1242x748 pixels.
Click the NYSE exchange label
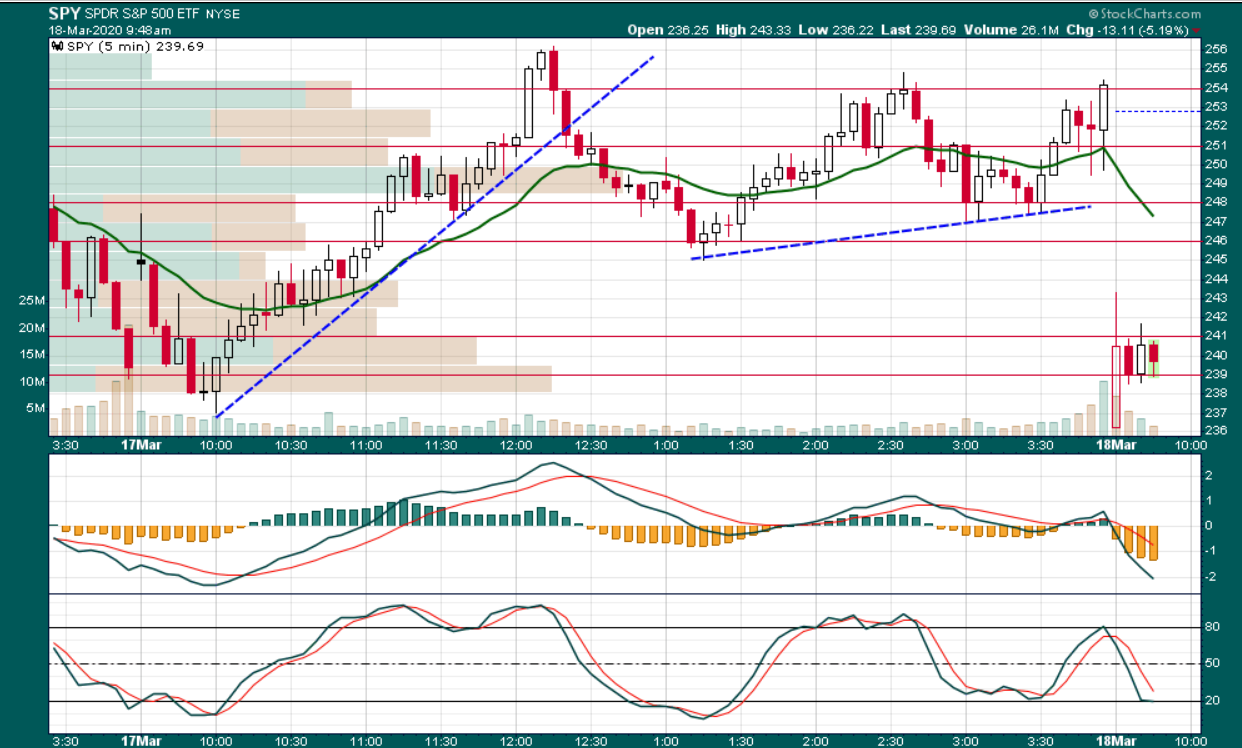221,15
